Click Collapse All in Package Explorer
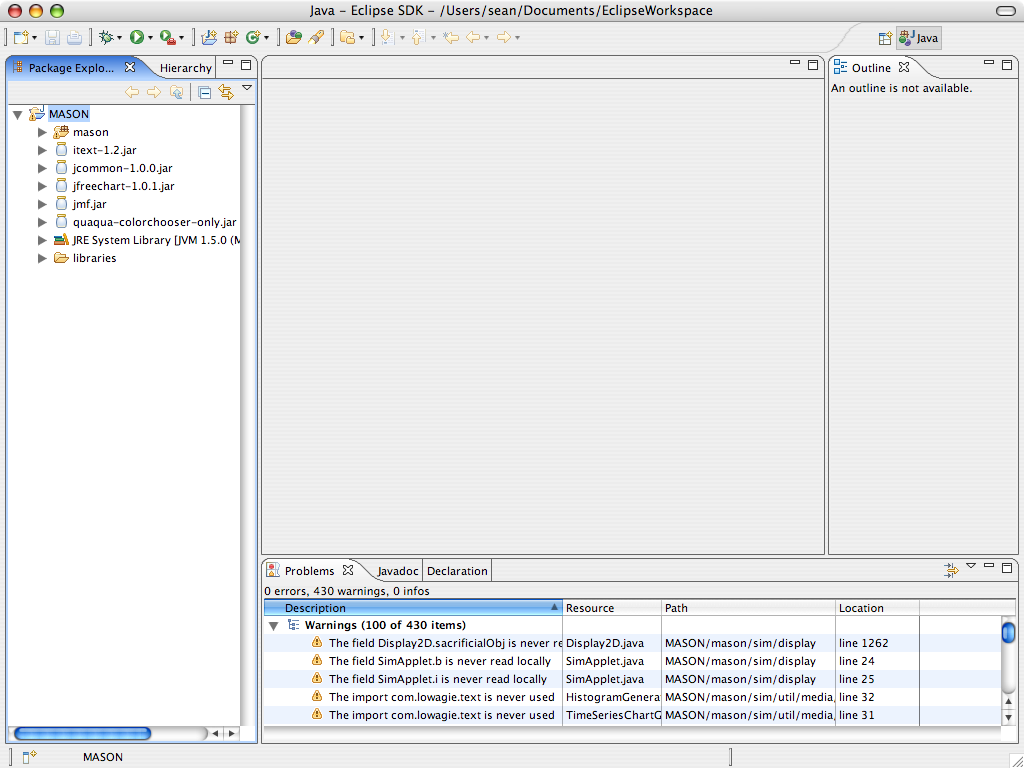Screen dimensions: 1024x768 click(x=204, y=92)
